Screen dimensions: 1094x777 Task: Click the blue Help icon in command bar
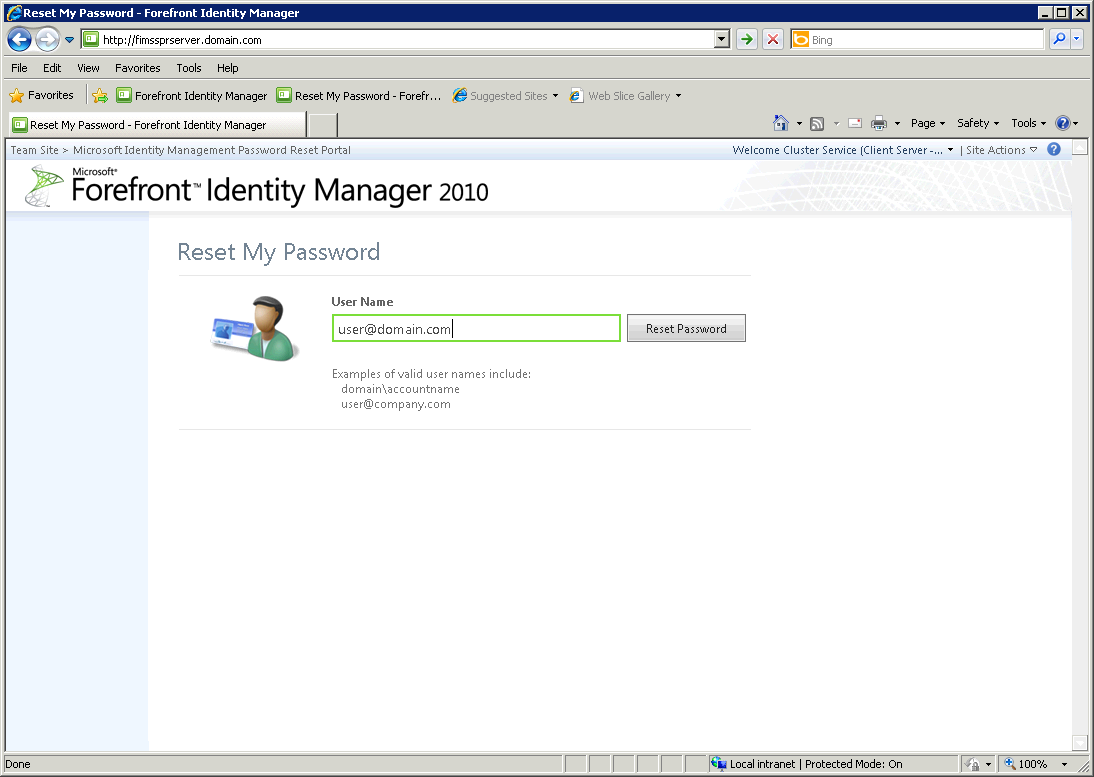(1063, 123)
